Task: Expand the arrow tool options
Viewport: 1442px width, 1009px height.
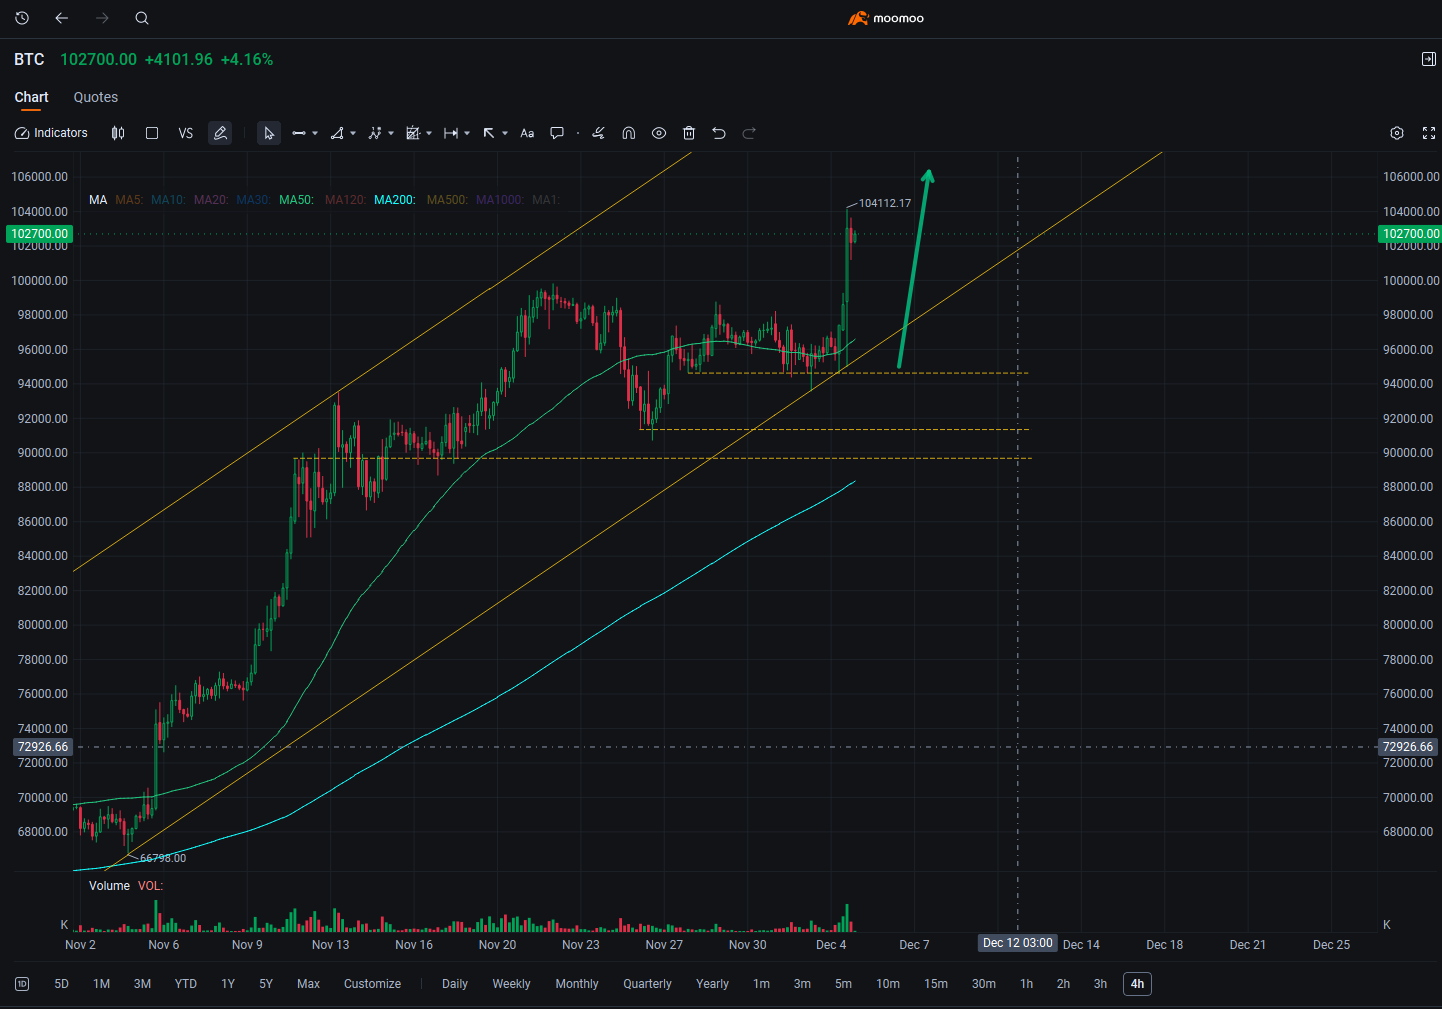Action: [x=503, y=132]
